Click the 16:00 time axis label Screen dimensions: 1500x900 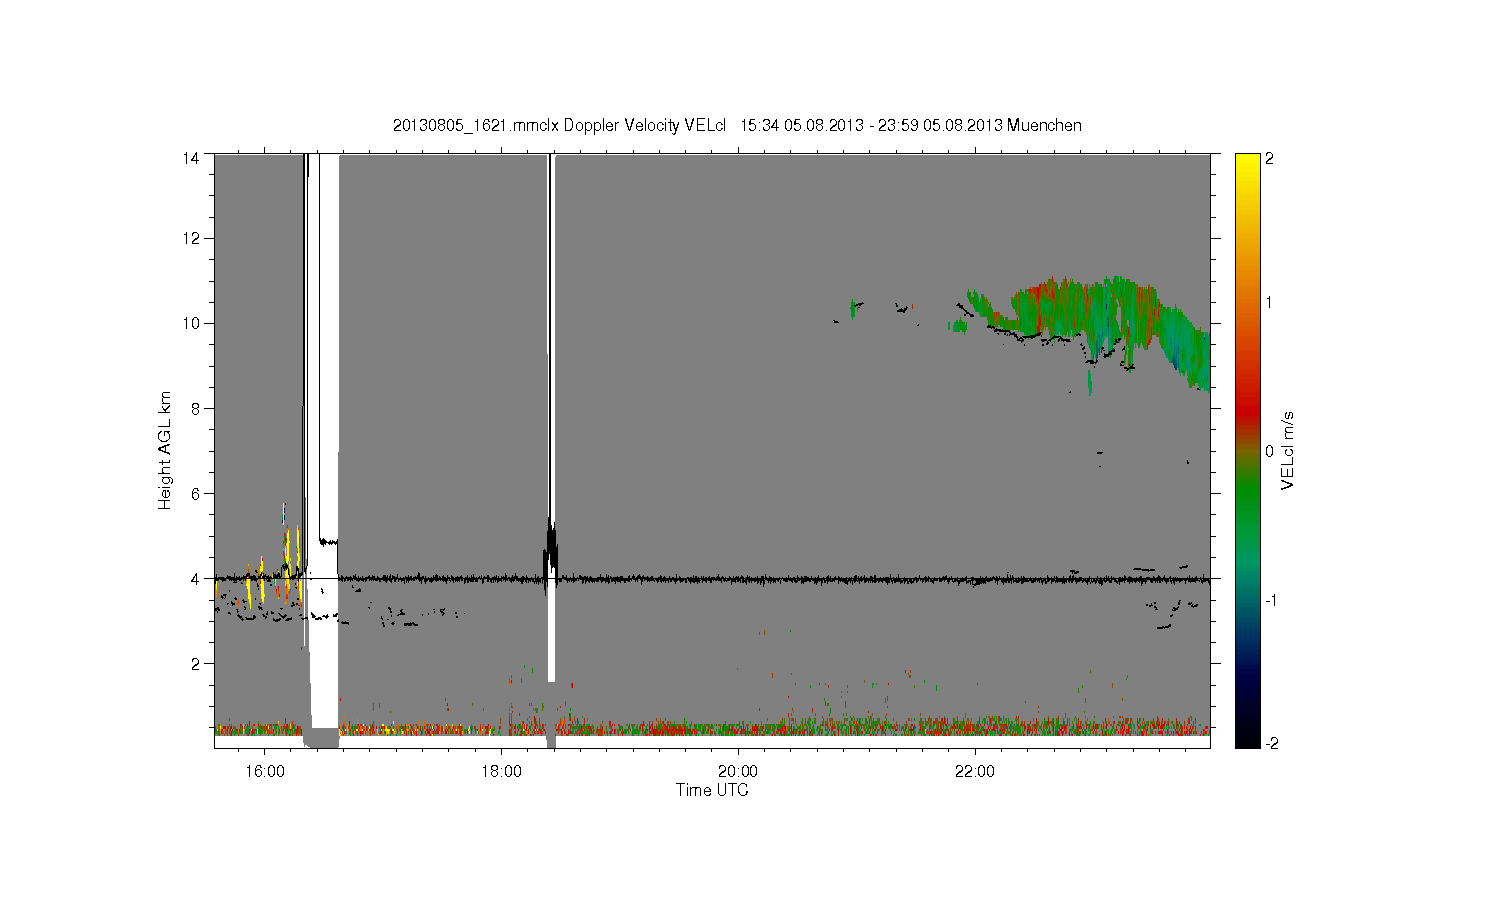point(264,770)
